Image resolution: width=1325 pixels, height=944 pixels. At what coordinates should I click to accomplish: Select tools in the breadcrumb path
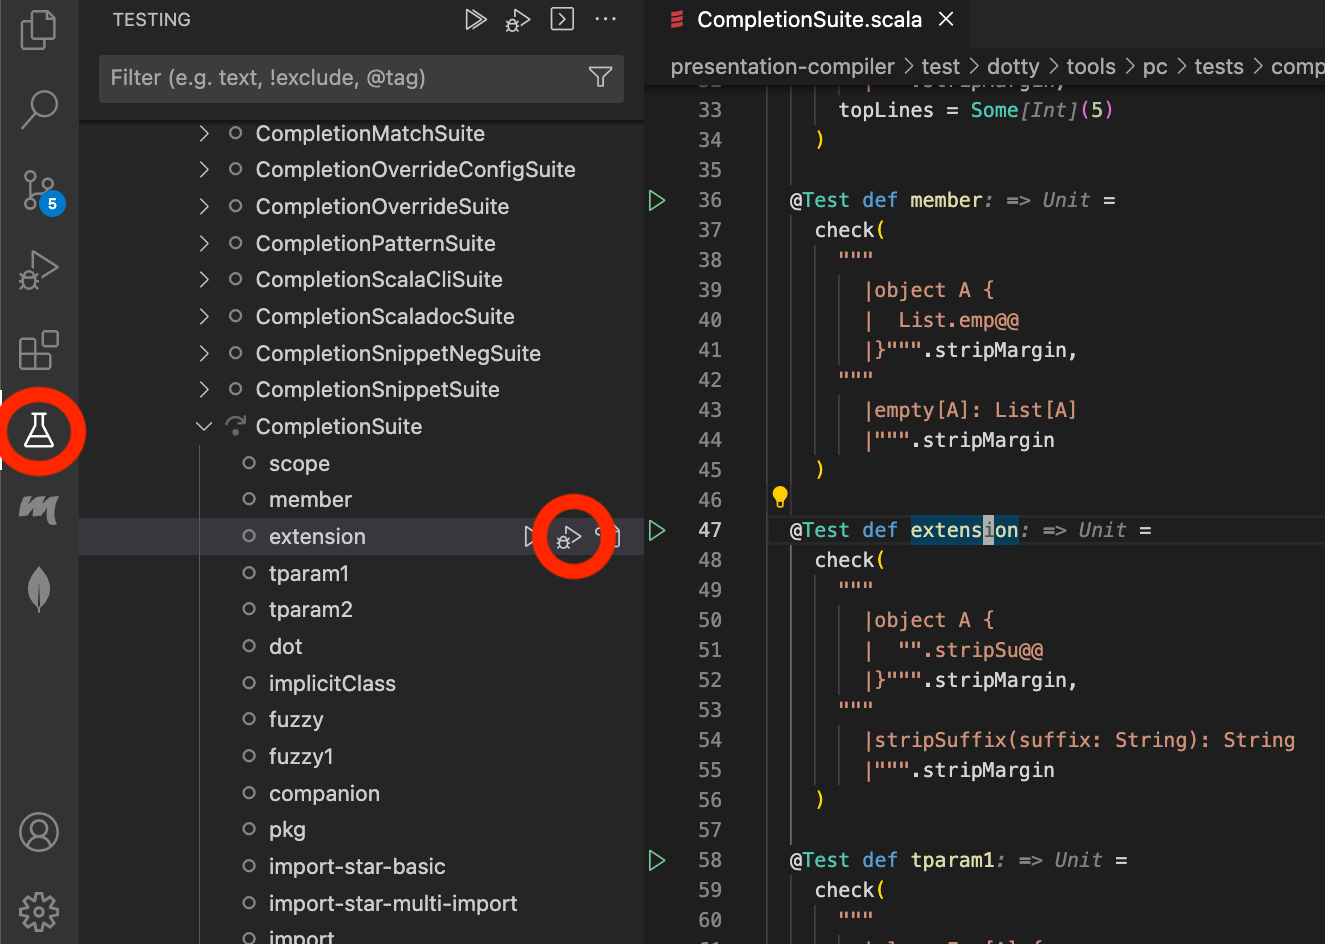pos(1090,66)
